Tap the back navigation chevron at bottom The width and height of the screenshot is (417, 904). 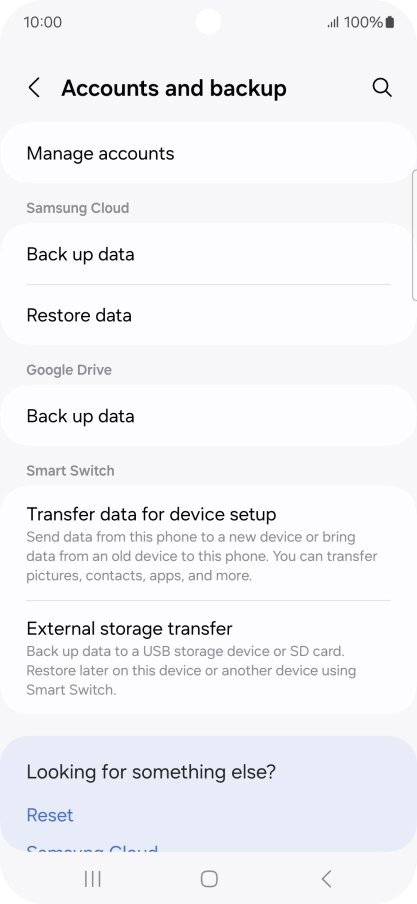[x=326, y=879]
